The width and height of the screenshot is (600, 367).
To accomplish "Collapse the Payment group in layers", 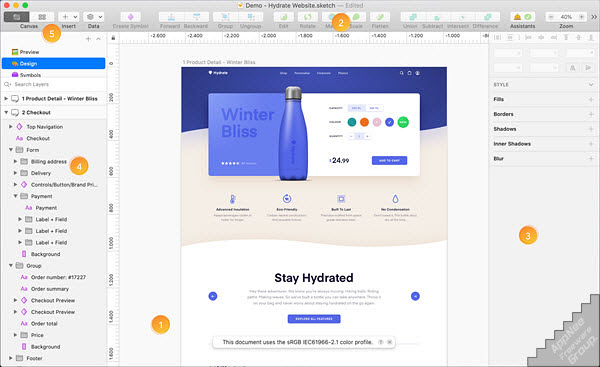I will click(16, 196).
